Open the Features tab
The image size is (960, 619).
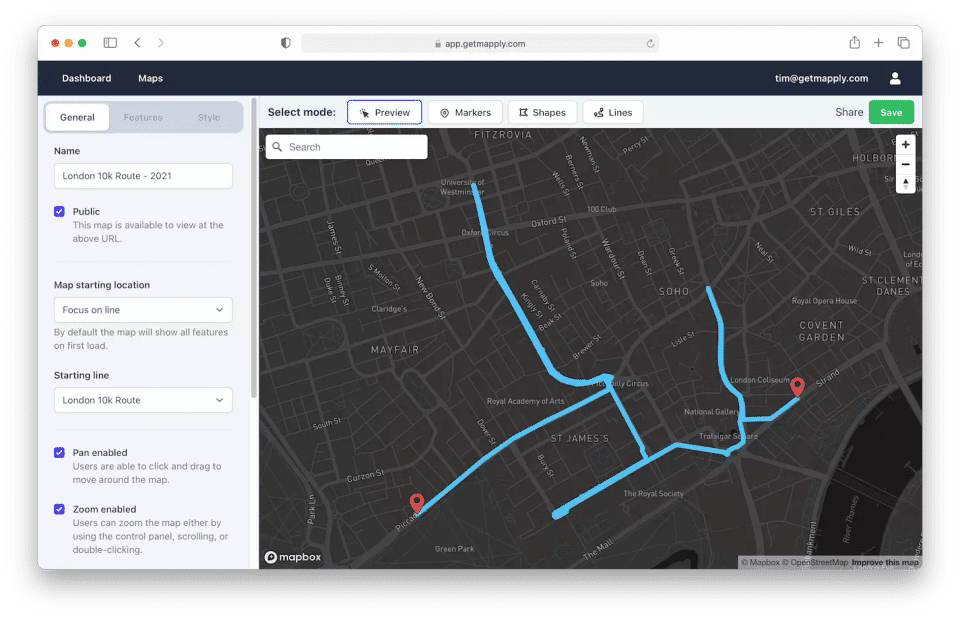[x=143, y=118]
